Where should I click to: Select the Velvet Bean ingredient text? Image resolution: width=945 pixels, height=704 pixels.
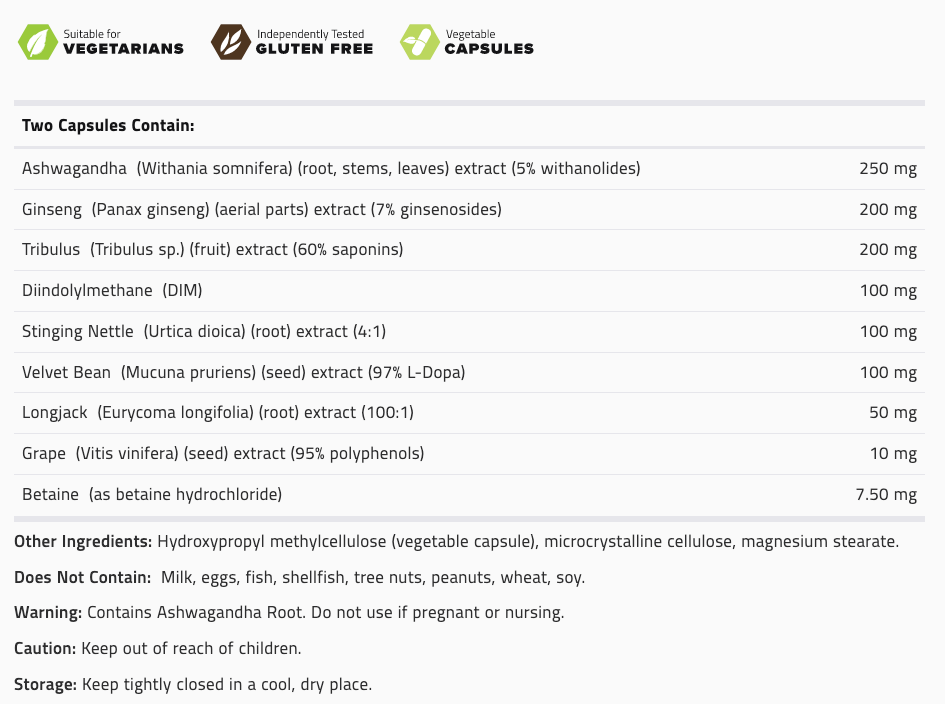(243, 373)
